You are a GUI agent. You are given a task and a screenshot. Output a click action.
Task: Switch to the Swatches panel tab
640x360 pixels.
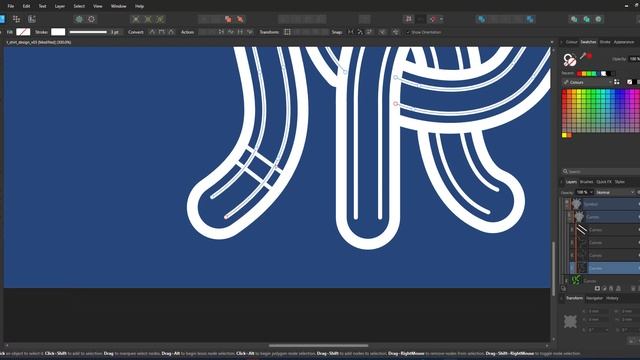[x=588, y=42]
